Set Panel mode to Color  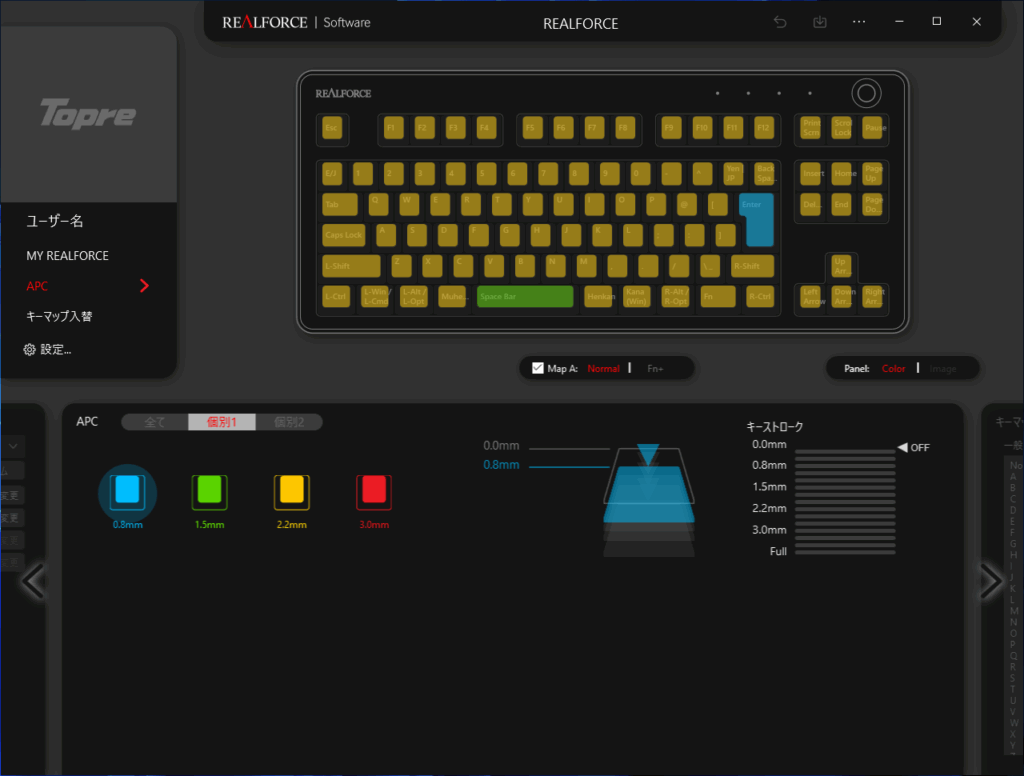coord(893,368)
